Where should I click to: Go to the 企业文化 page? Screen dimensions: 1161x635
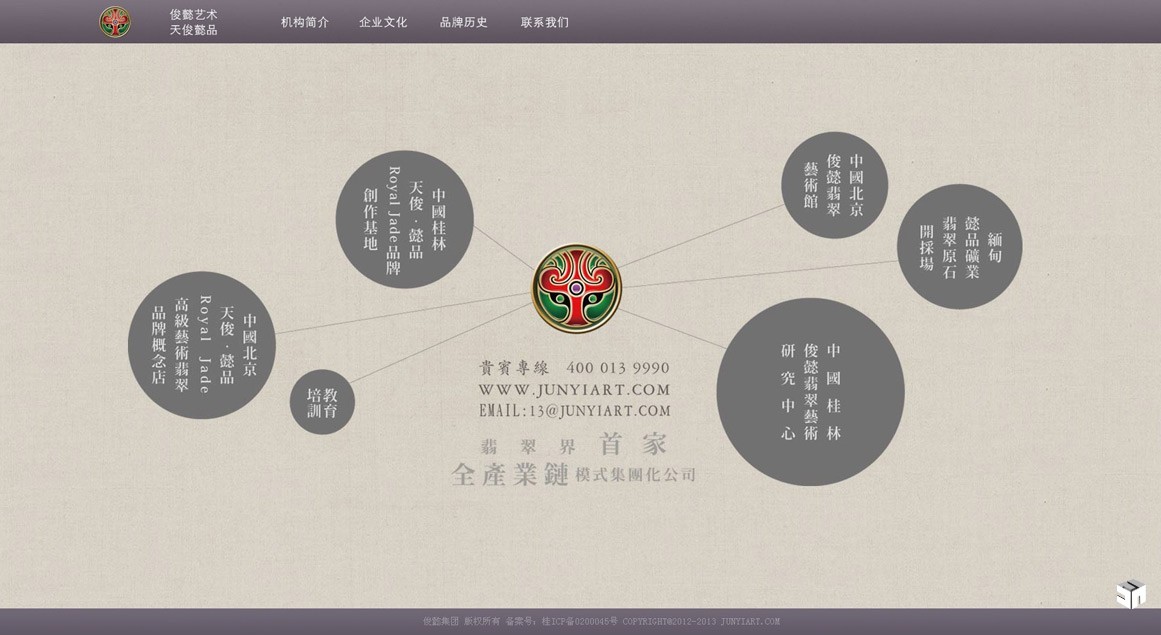(383, 22)
